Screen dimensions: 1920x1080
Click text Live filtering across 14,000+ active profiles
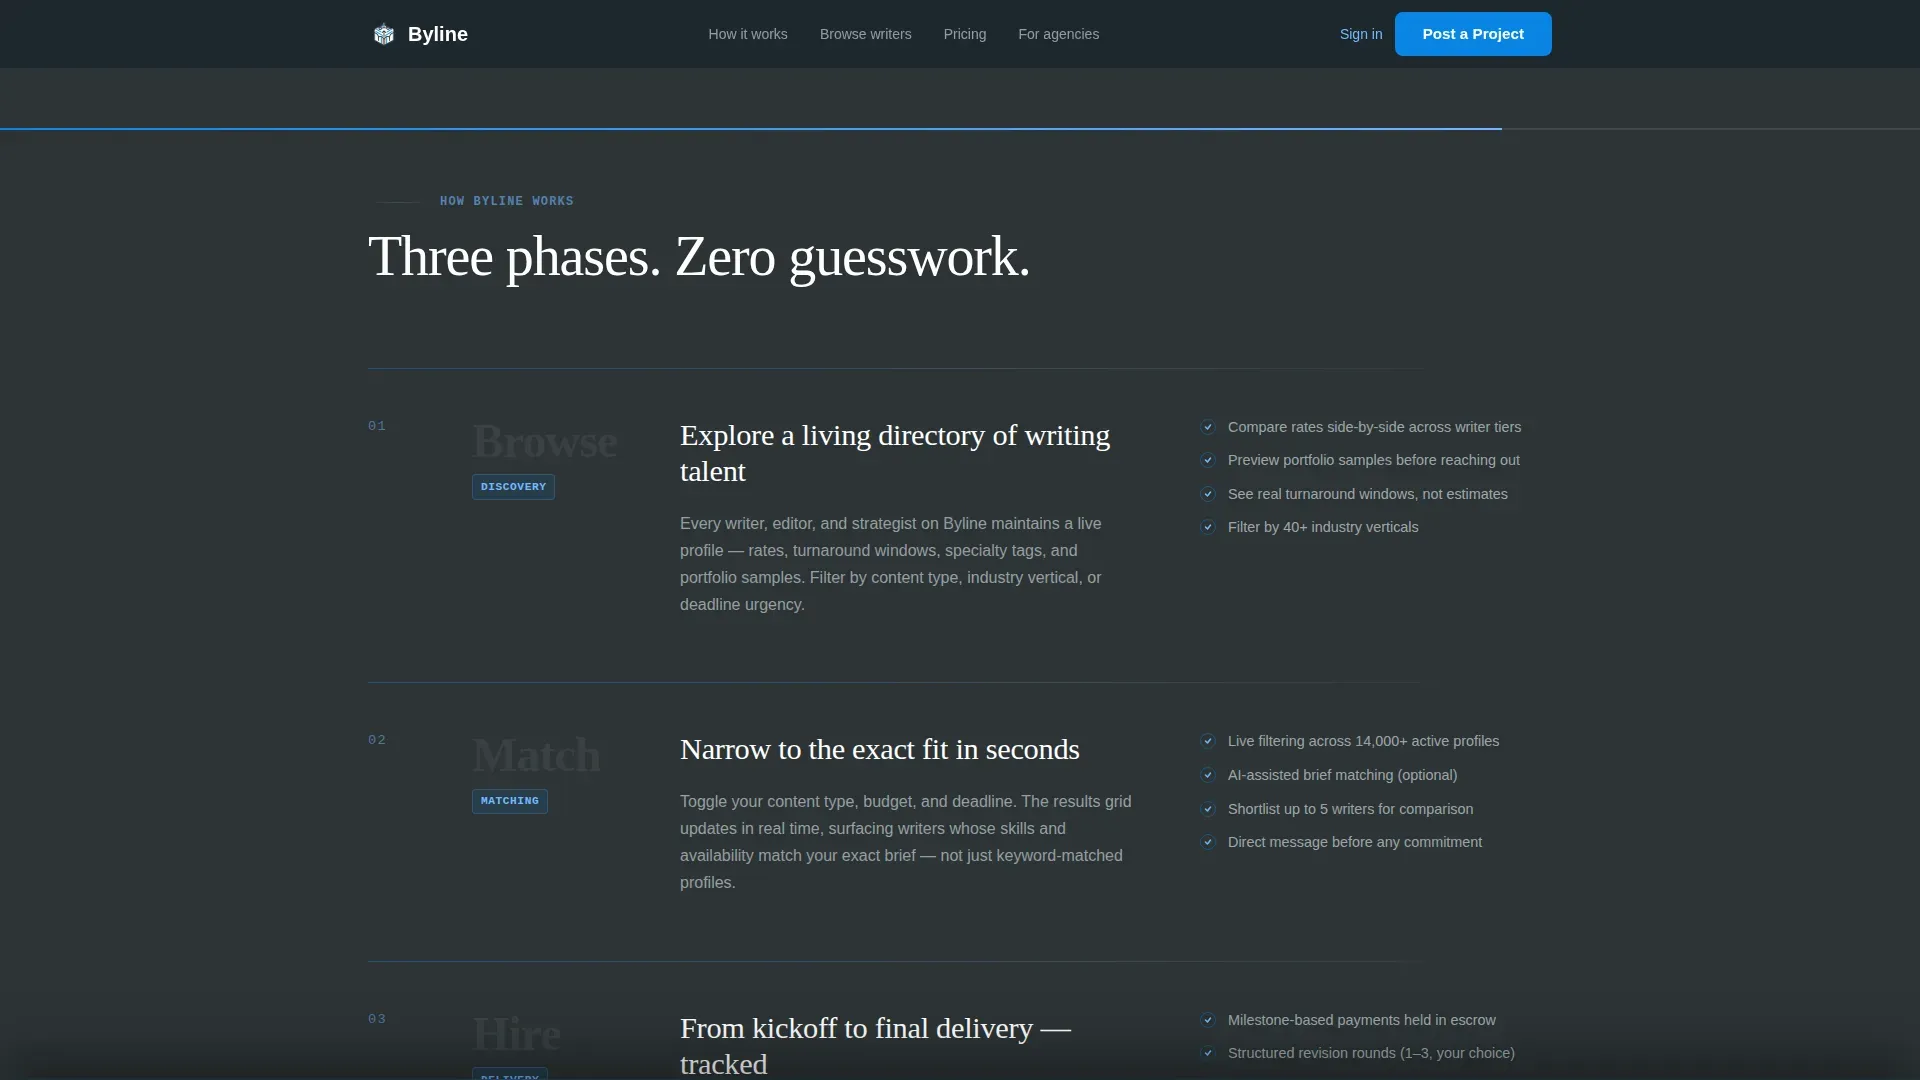tap(1364, 741)
